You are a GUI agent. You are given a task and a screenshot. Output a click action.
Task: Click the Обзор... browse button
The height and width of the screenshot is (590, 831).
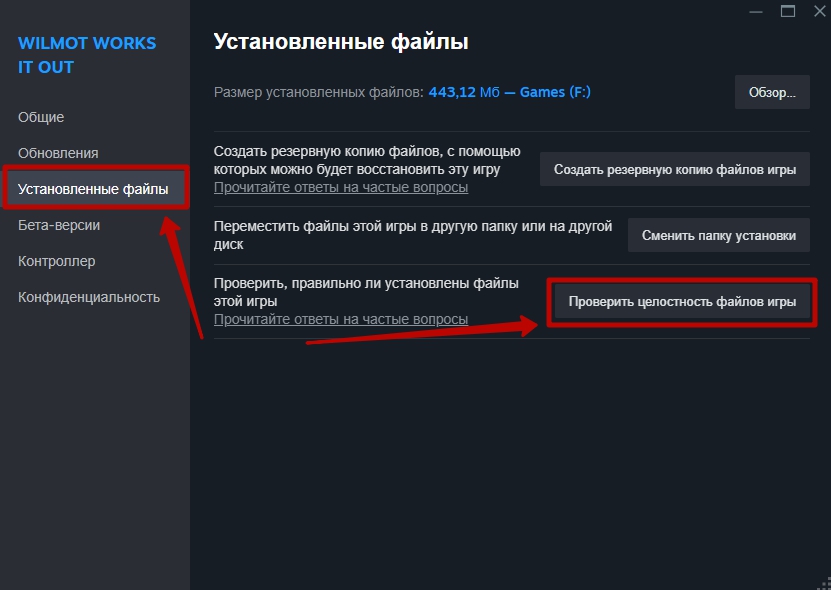tap(772, 92)
